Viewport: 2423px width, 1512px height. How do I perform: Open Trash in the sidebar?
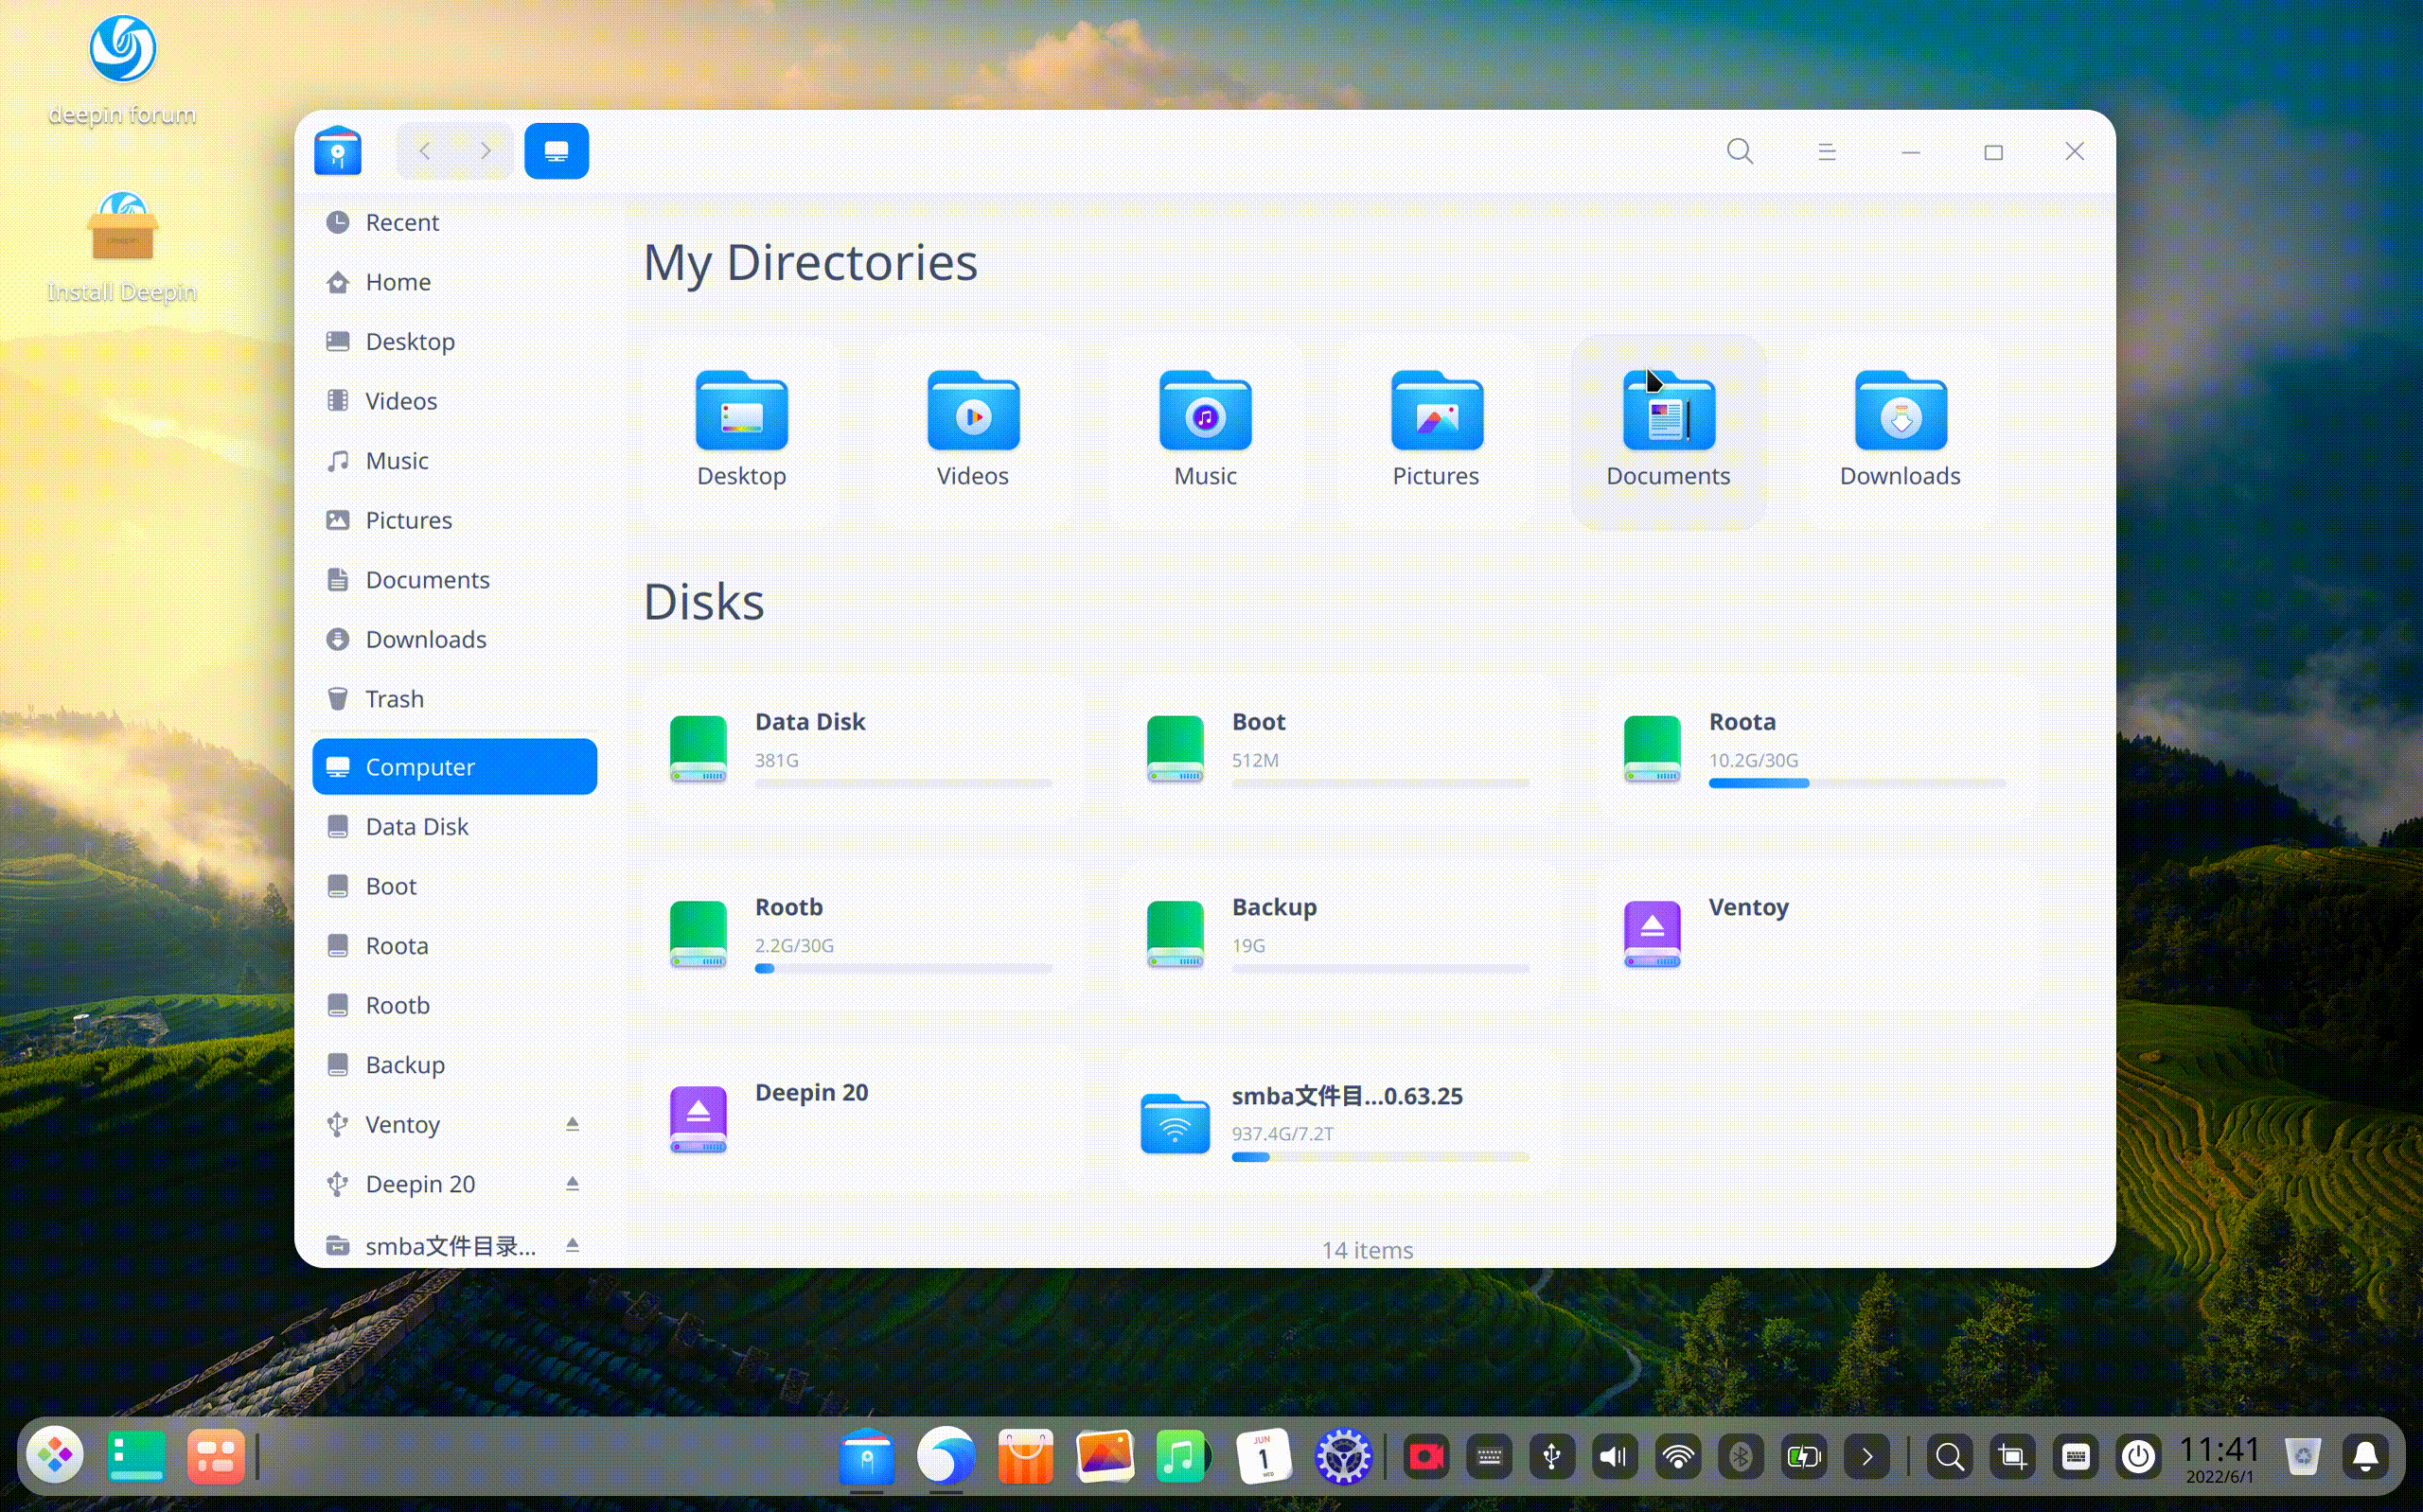pos(454,698)
